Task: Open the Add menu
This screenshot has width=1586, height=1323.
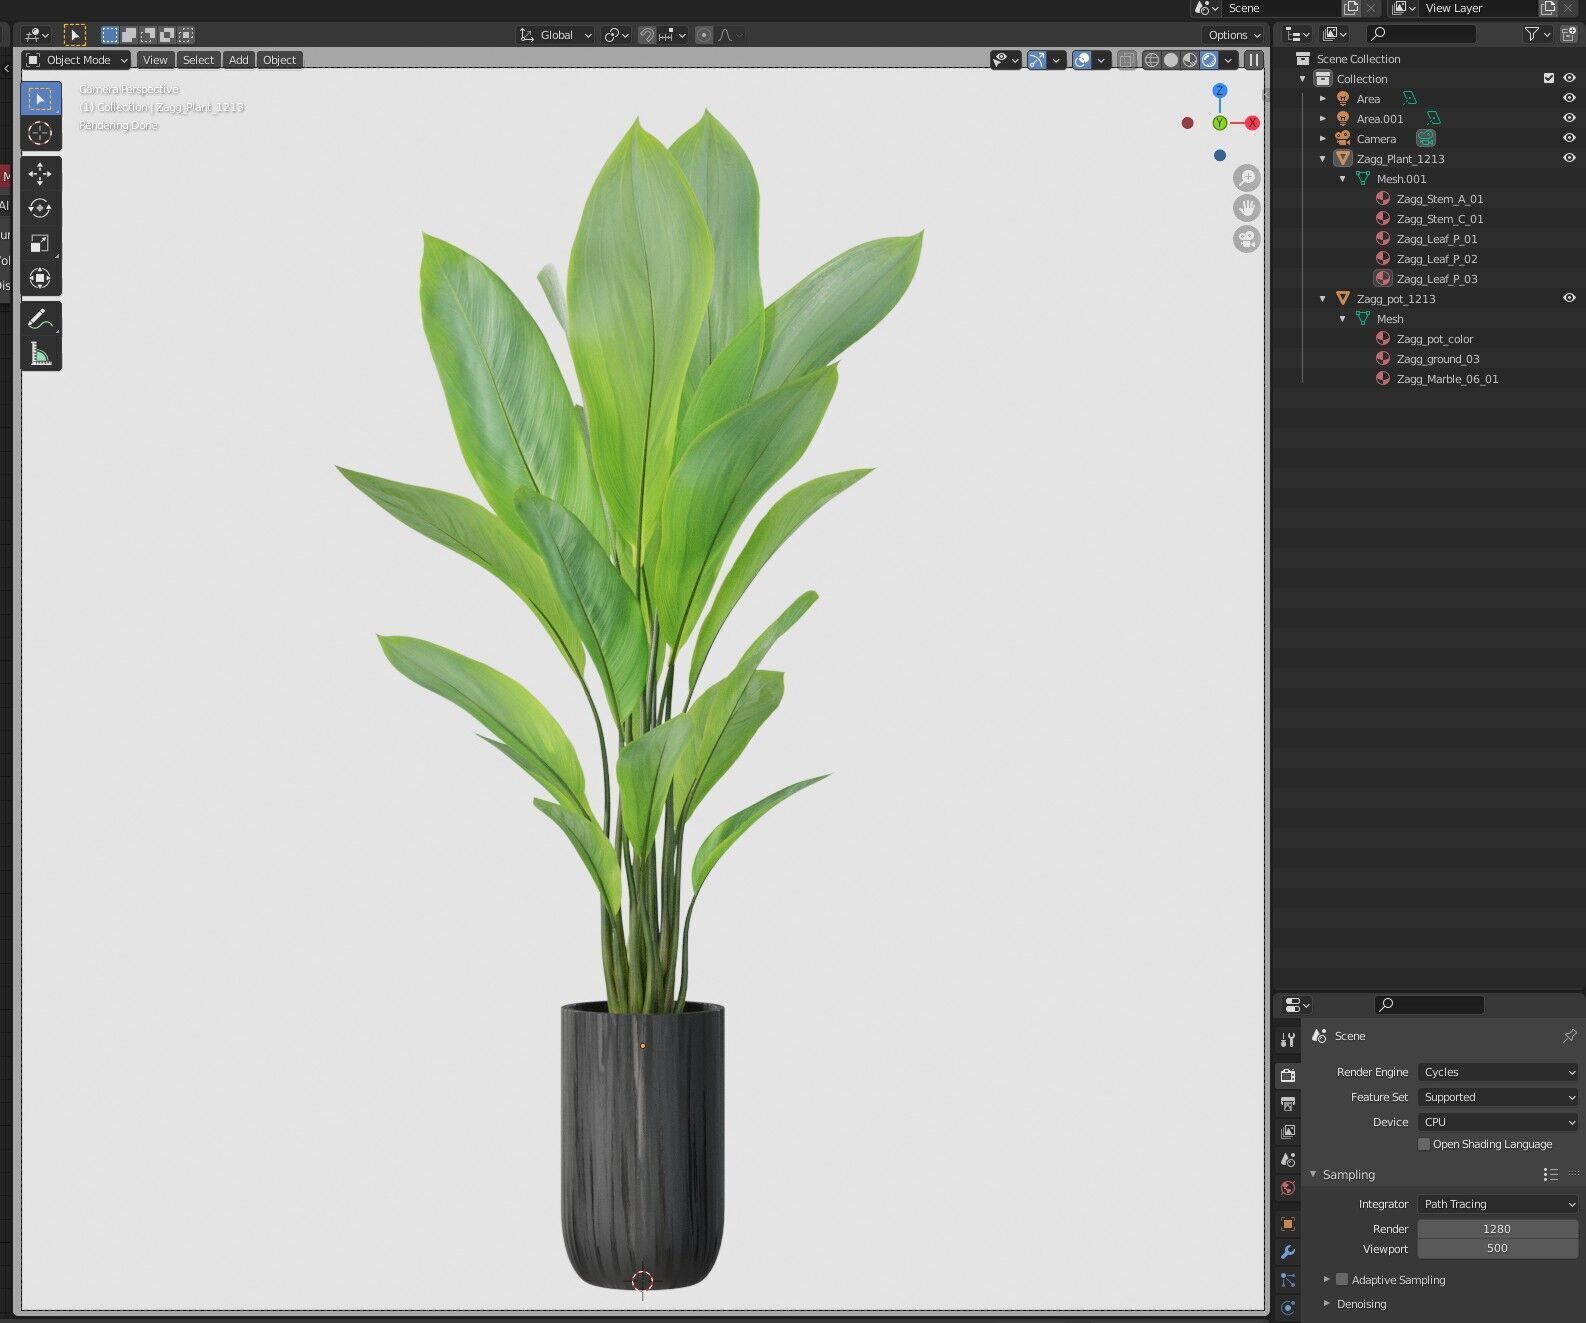Action: click(x=238, y=60)
